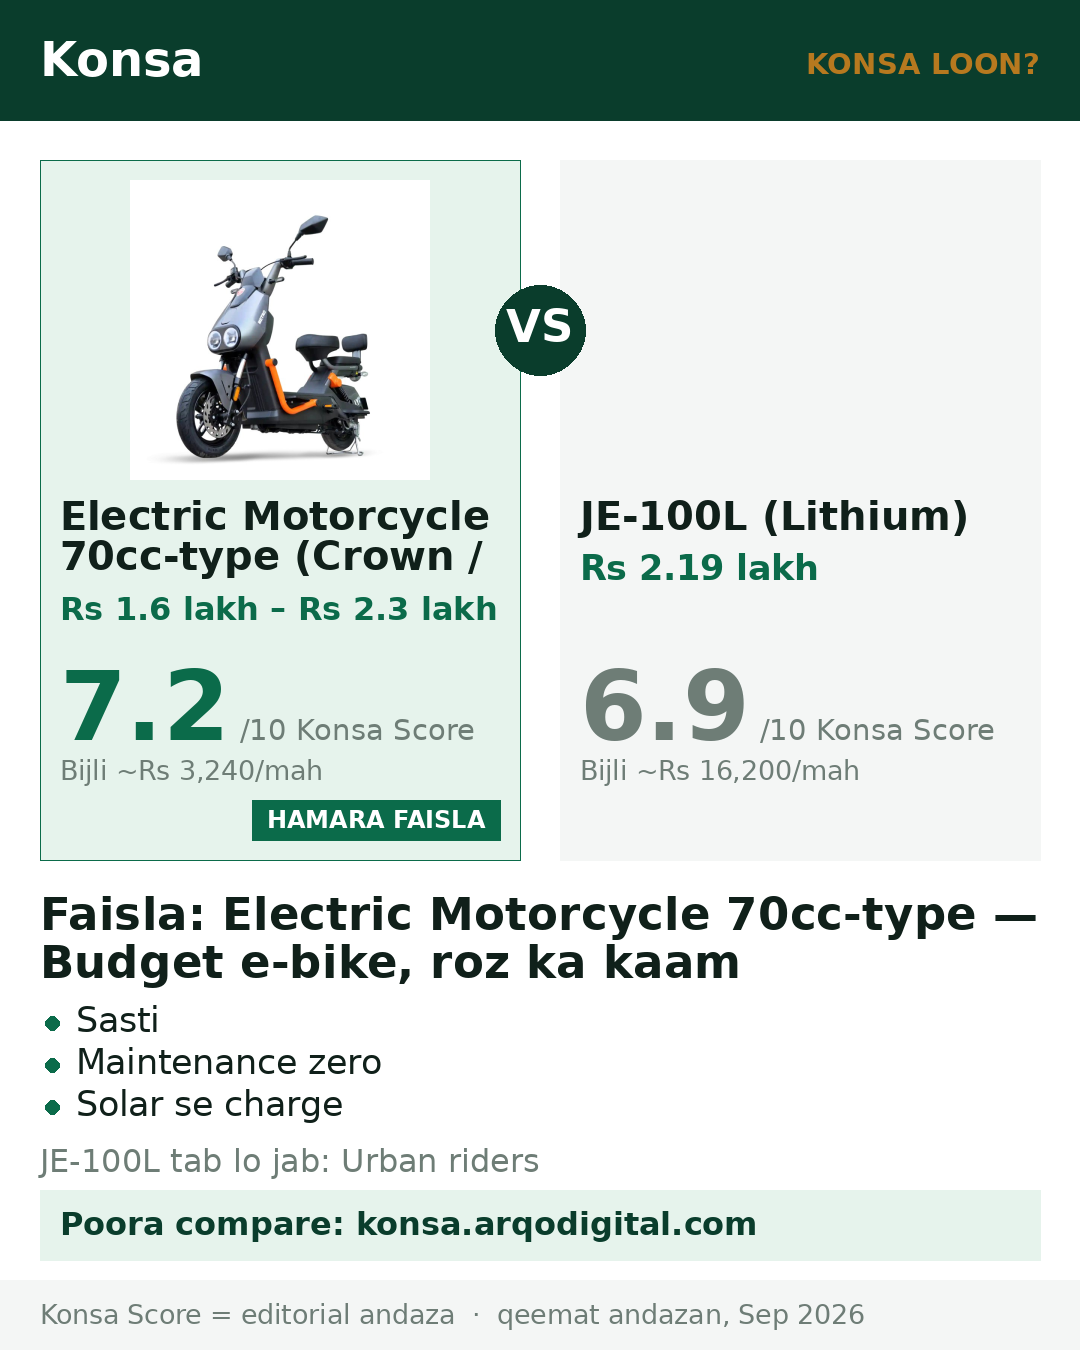Click the Rs 2.19 lakh price
Viewport: 1080px width, 1350px height.
699,568
